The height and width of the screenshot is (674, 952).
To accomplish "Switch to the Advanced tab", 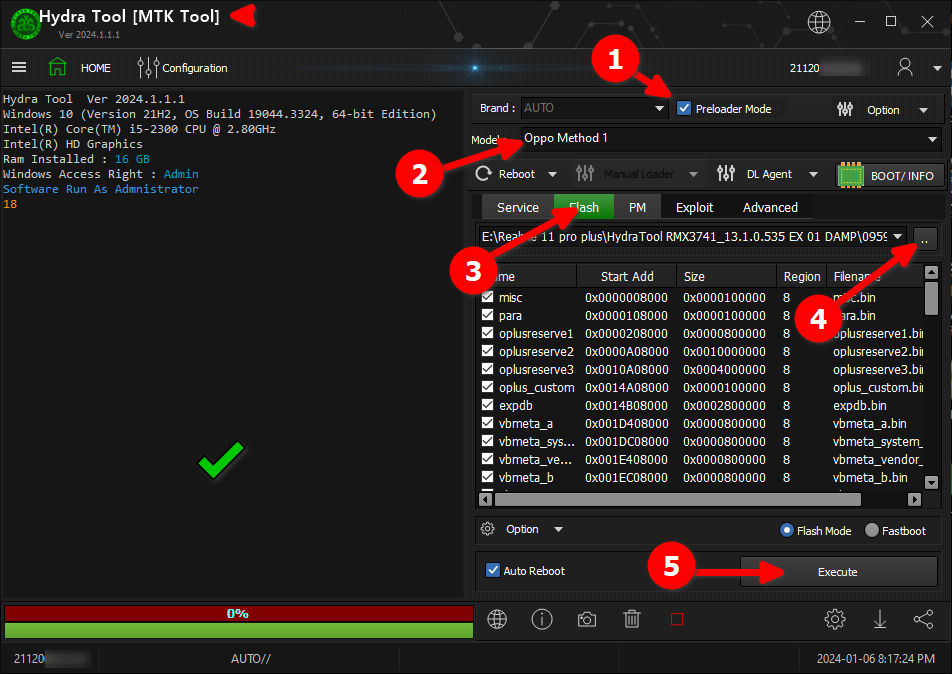I will tap(770, 207).
